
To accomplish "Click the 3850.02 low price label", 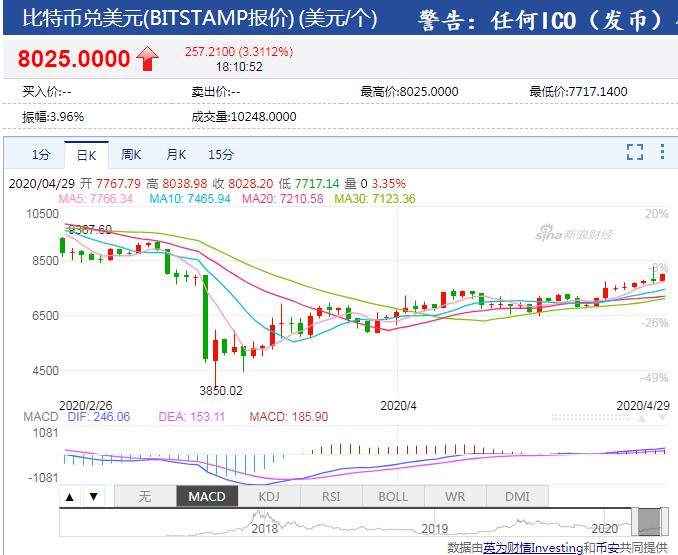I will pos(221,391).
